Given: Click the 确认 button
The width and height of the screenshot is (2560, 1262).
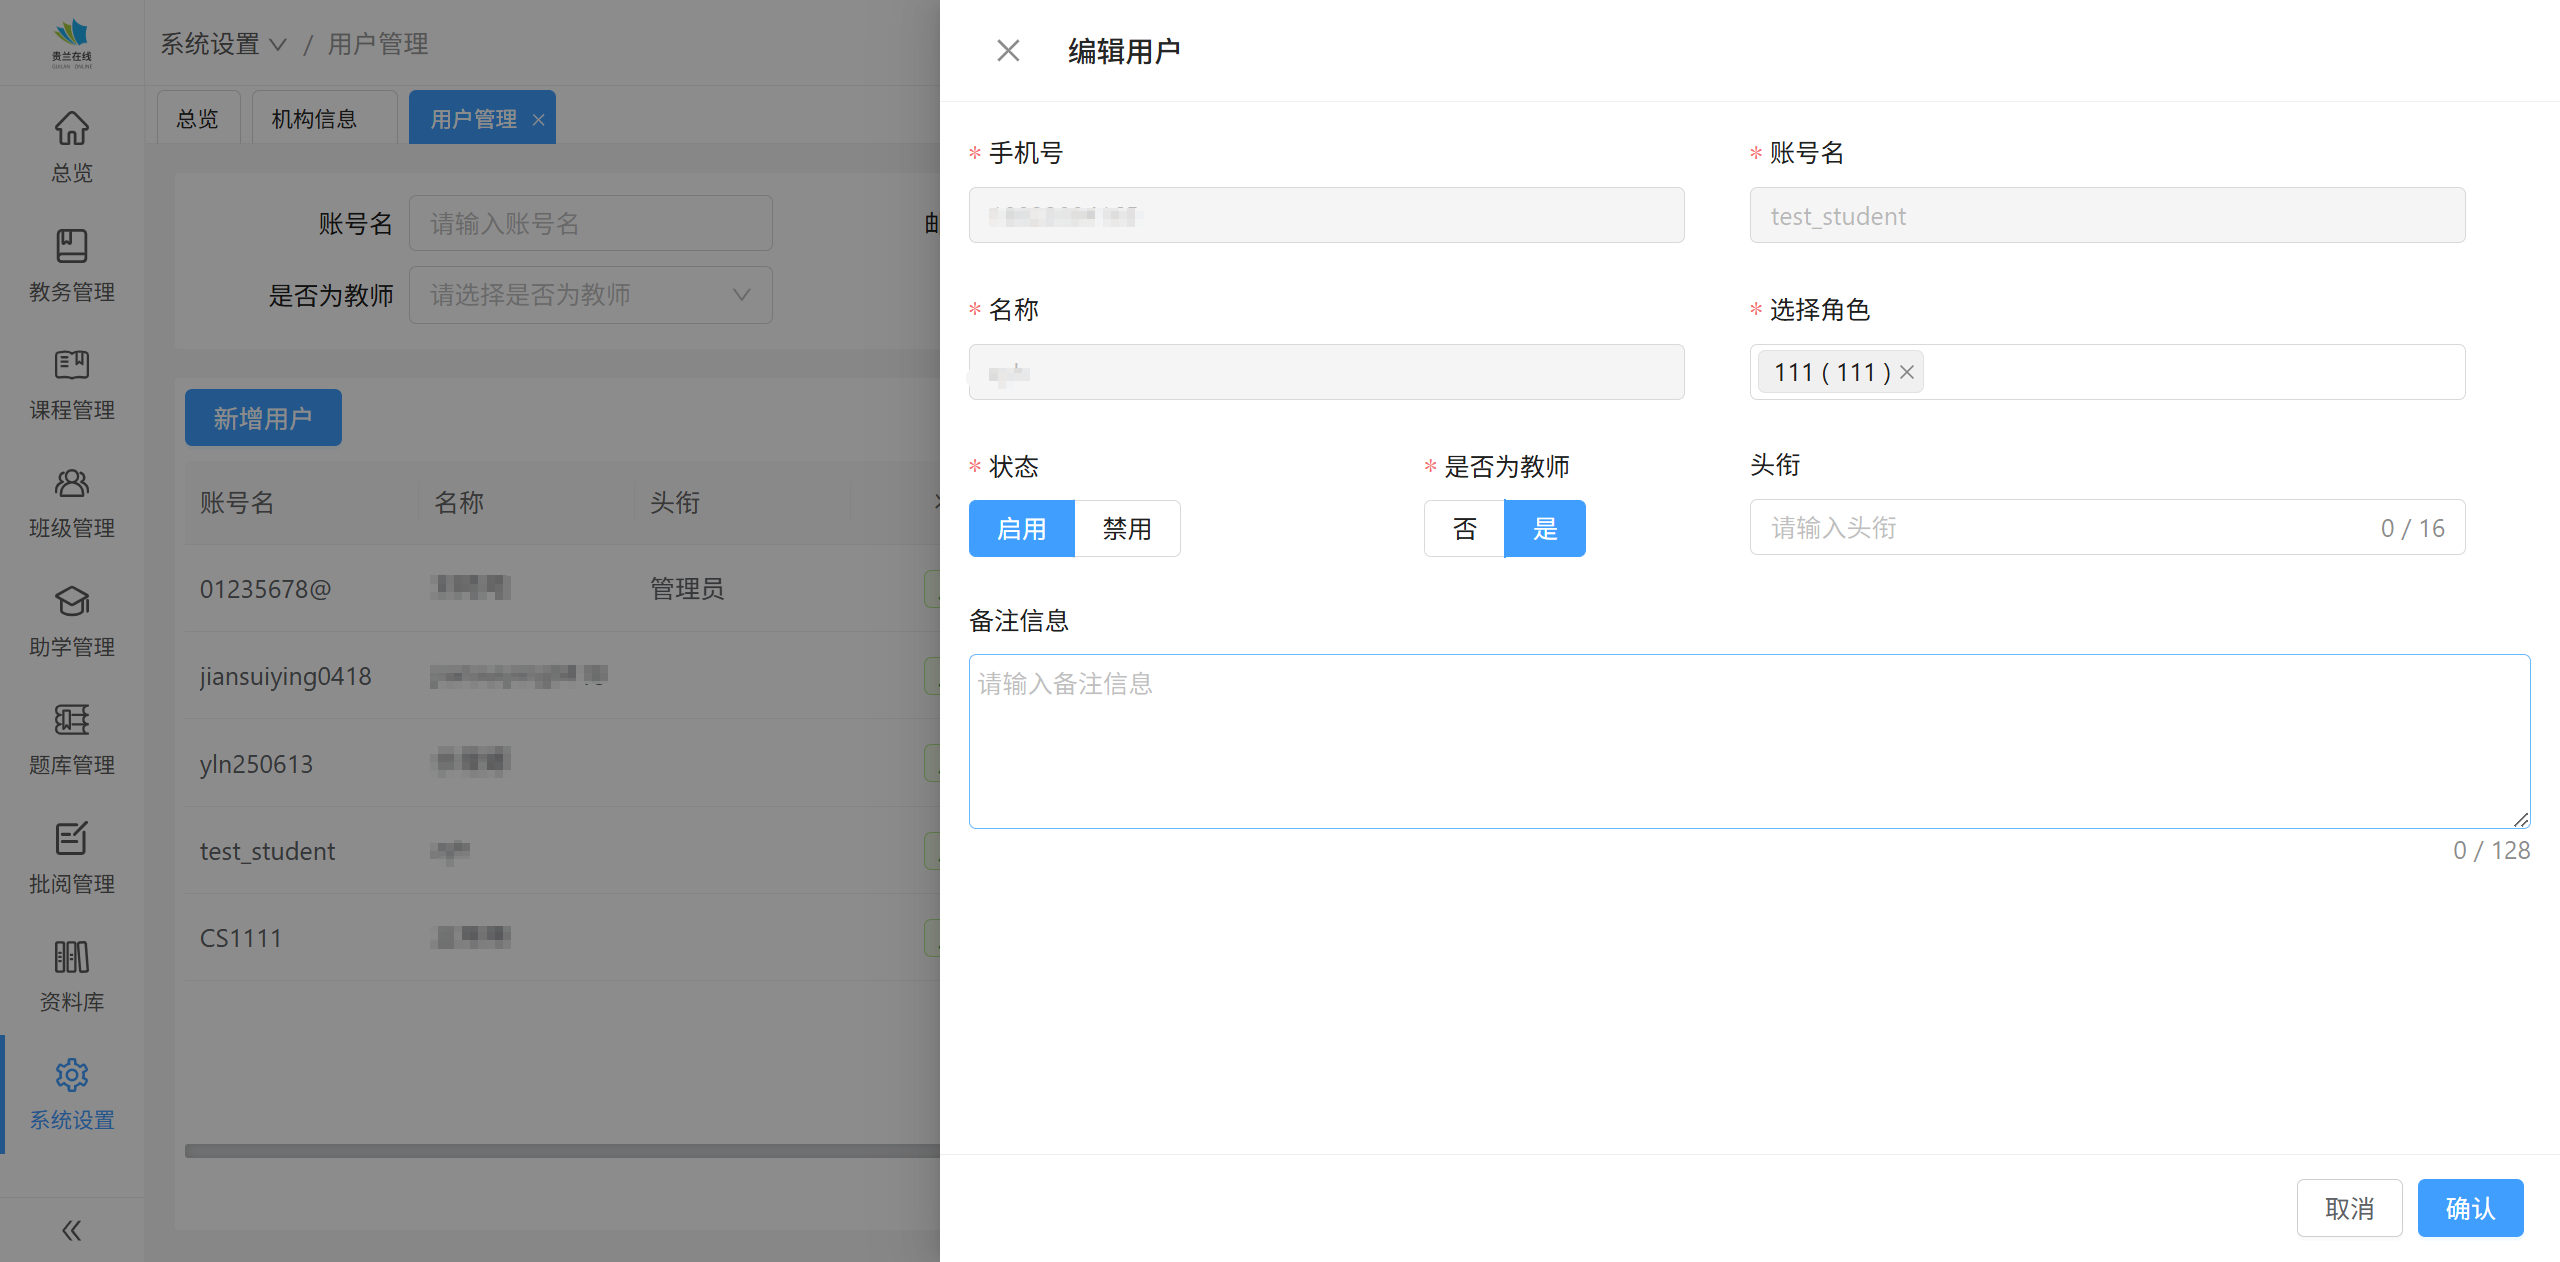Looking at the screenshot, I should 2470,1208.
